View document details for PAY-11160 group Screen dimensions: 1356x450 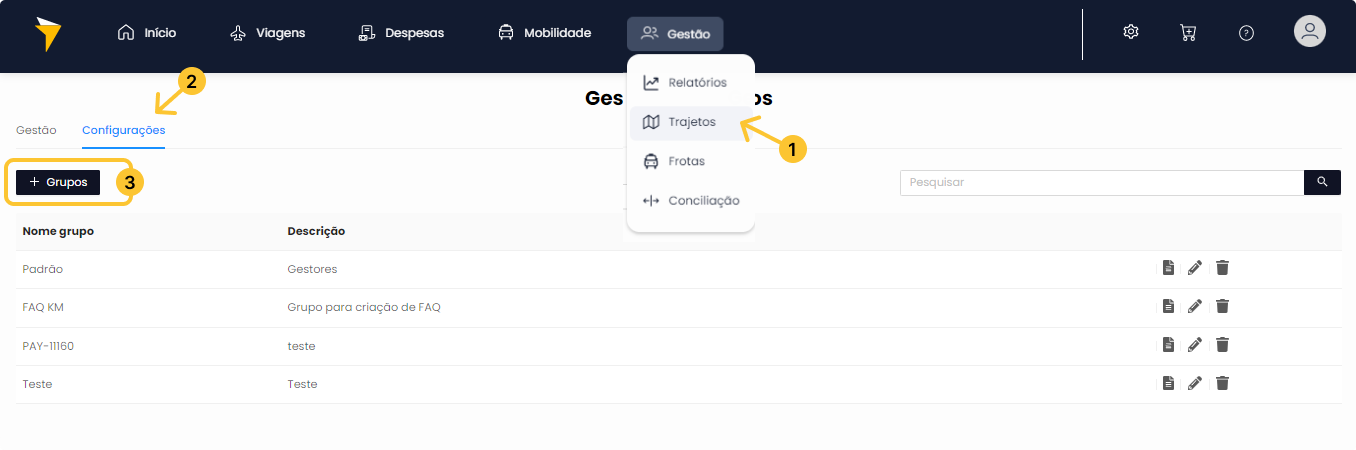(1168, 345)
